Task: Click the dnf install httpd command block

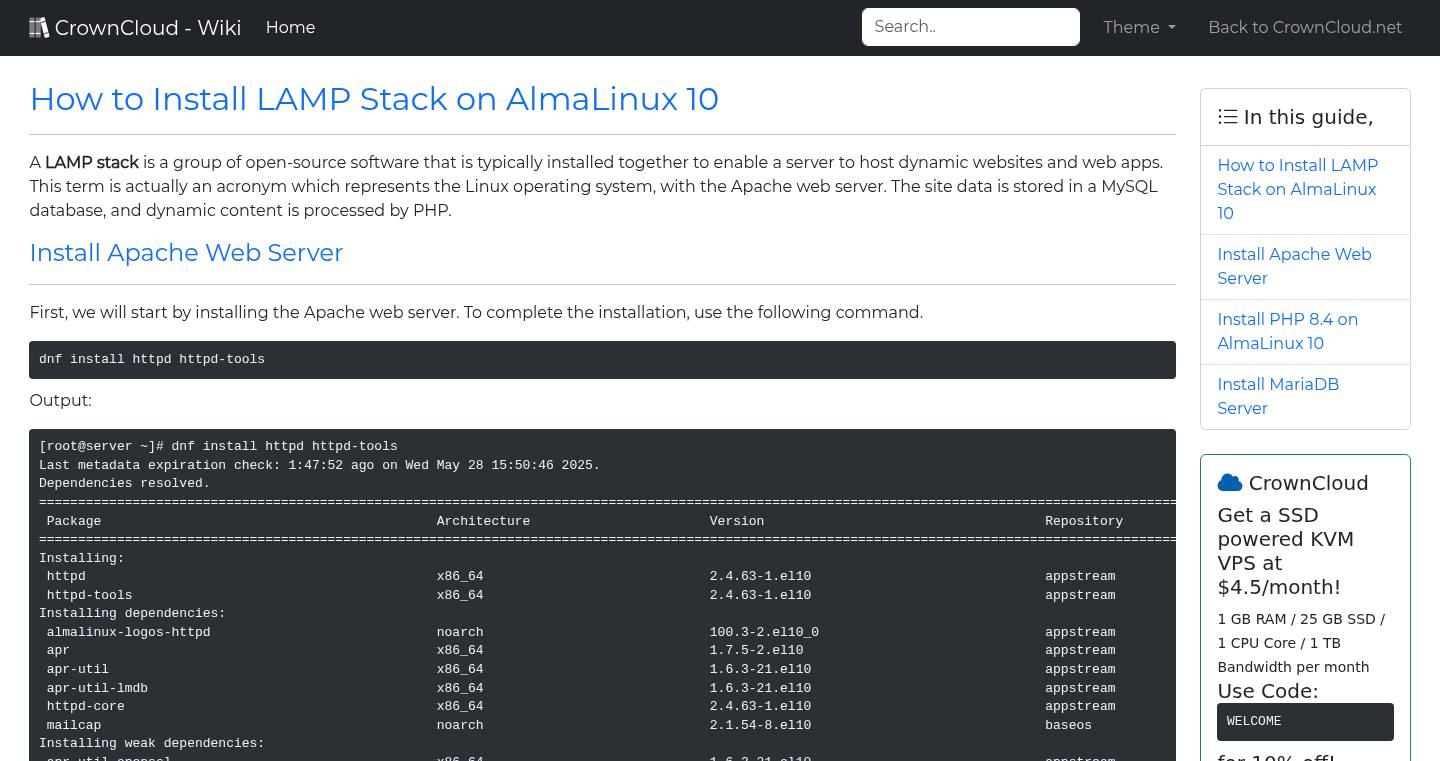Action: pyautogui.click(x=601, y=360)
